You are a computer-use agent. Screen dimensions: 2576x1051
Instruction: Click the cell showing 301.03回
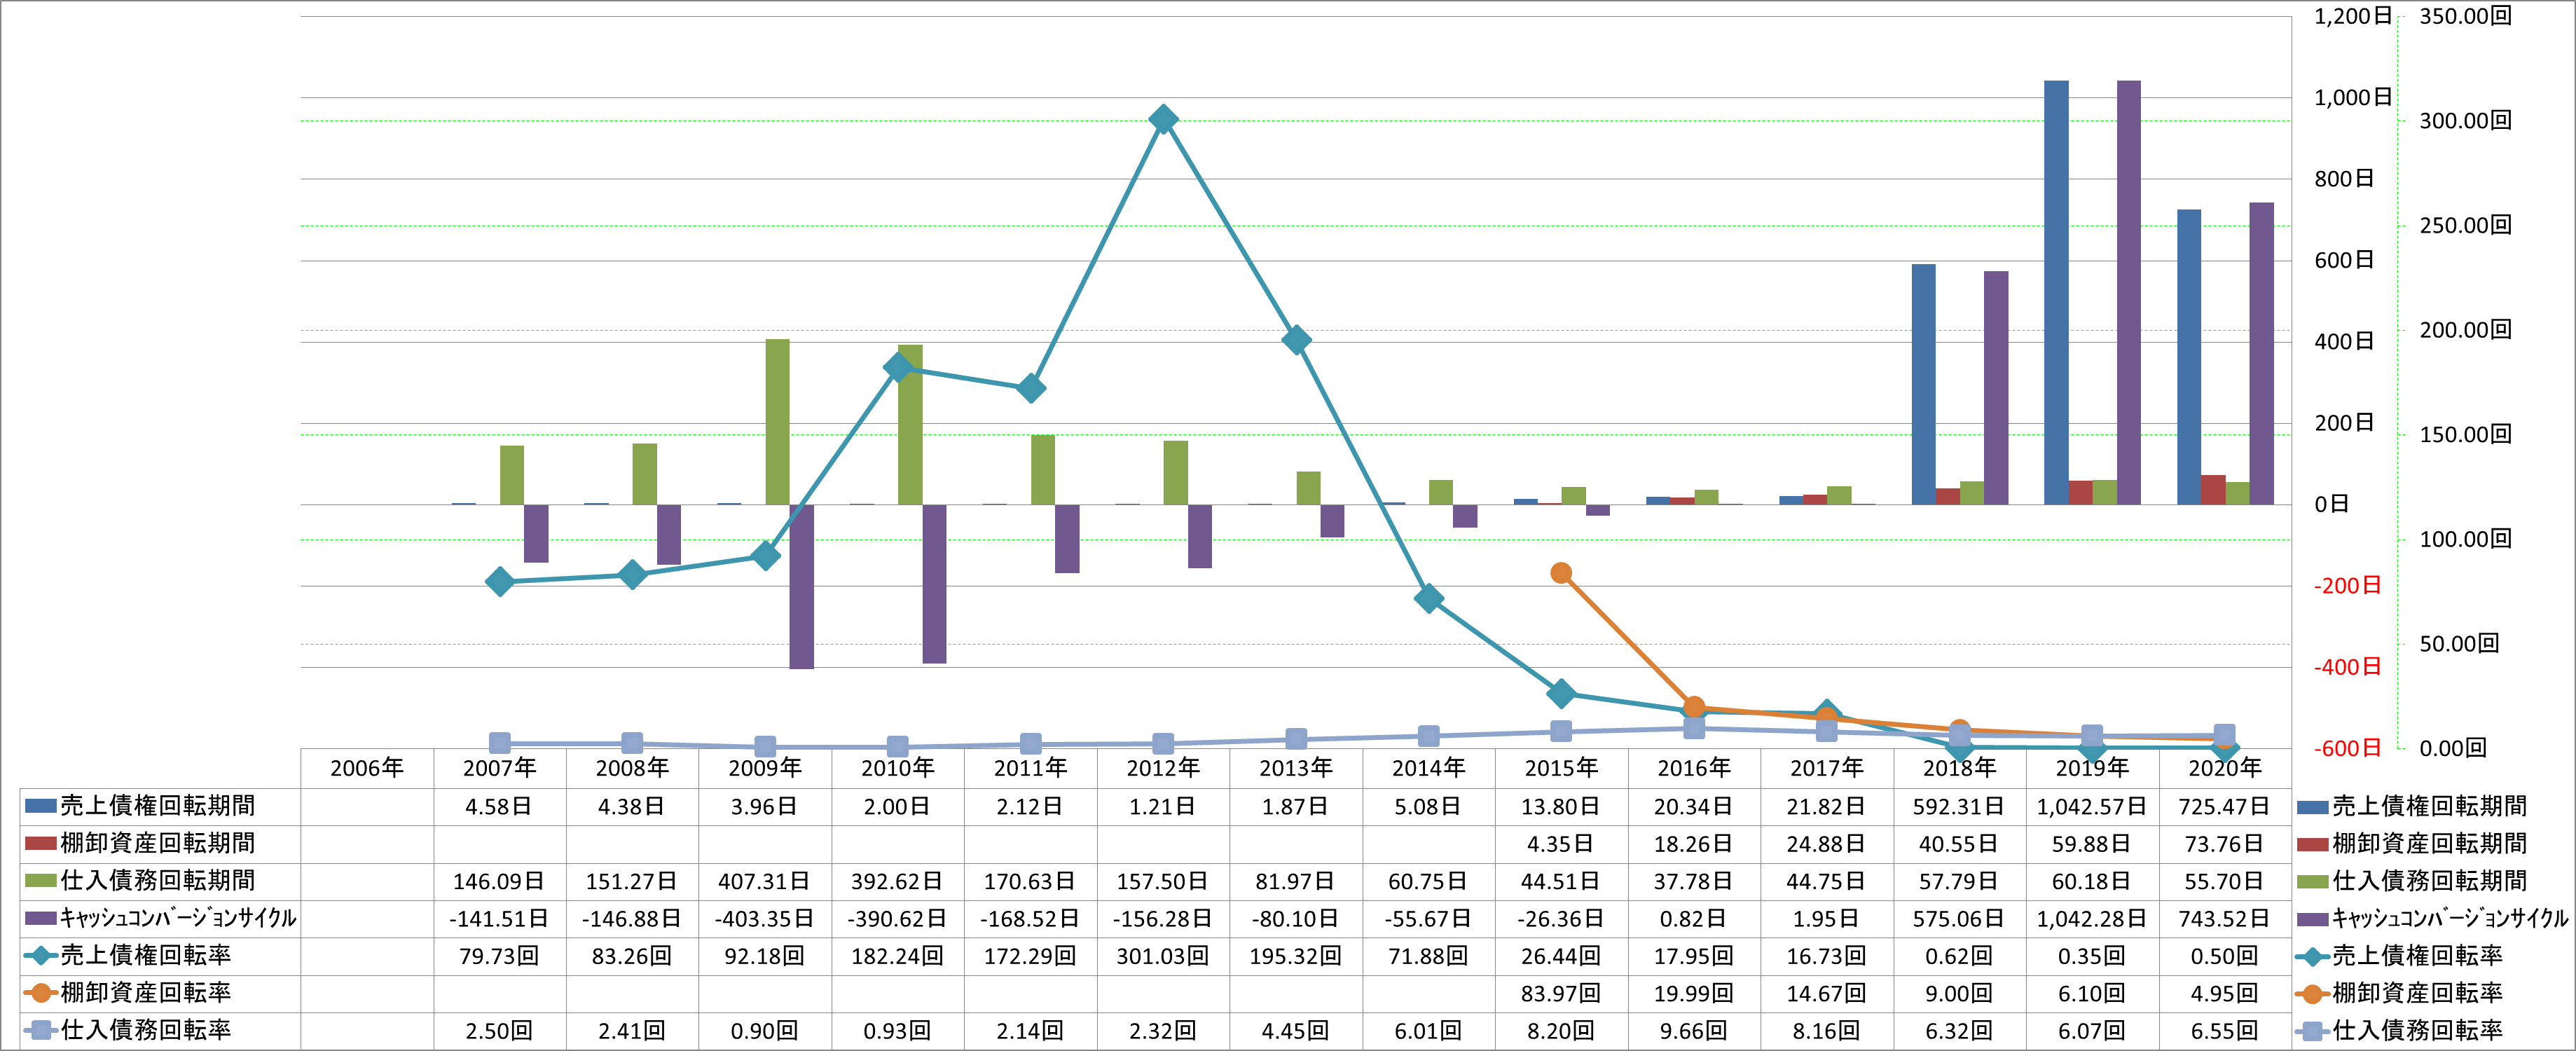(1163, 956)
